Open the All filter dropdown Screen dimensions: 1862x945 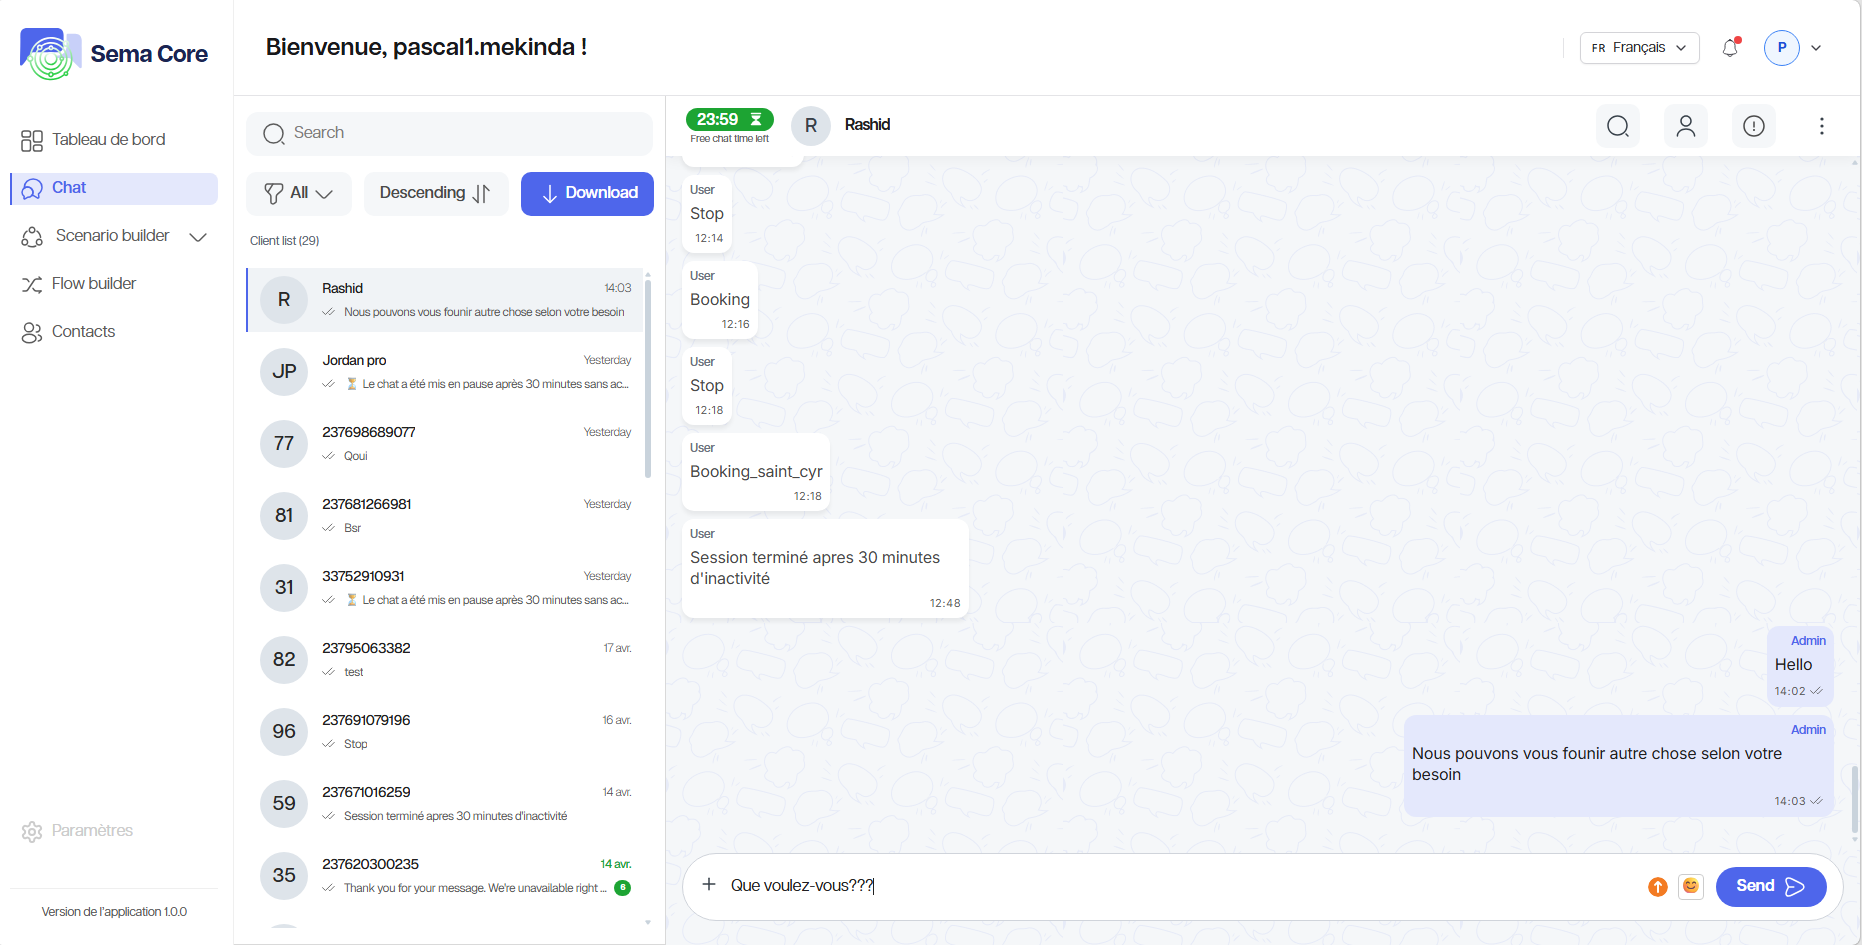click(x=298, y=193)
